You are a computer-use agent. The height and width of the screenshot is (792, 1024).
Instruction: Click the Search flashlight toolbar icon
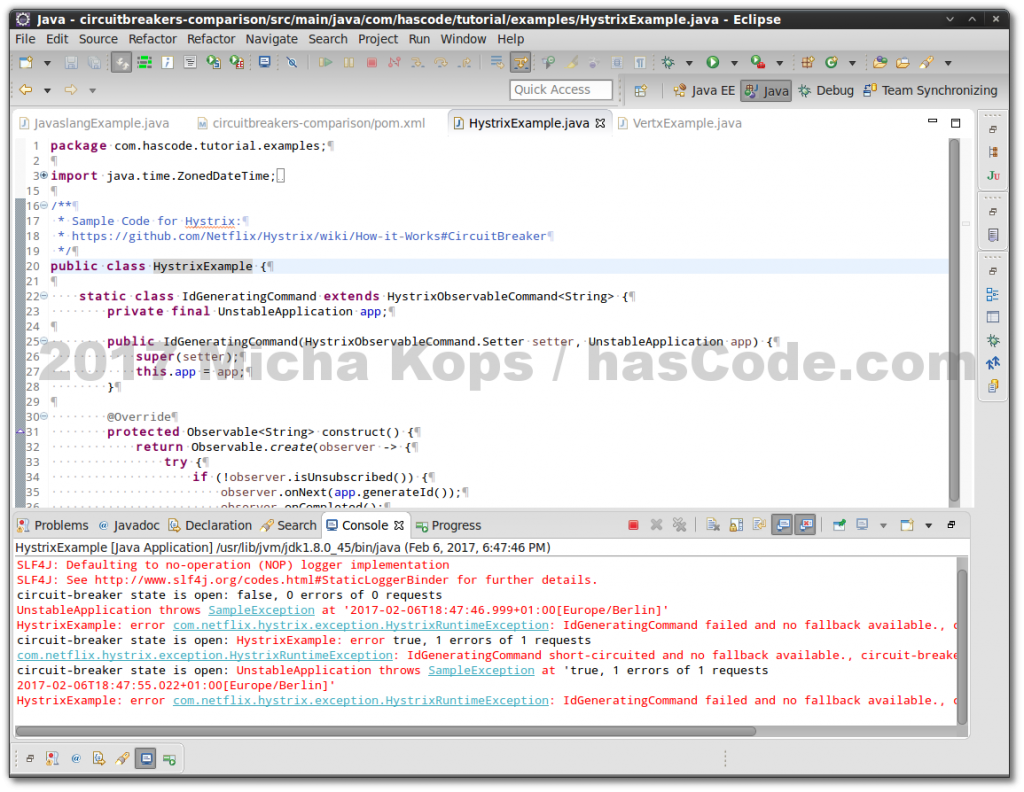point(926,63)
